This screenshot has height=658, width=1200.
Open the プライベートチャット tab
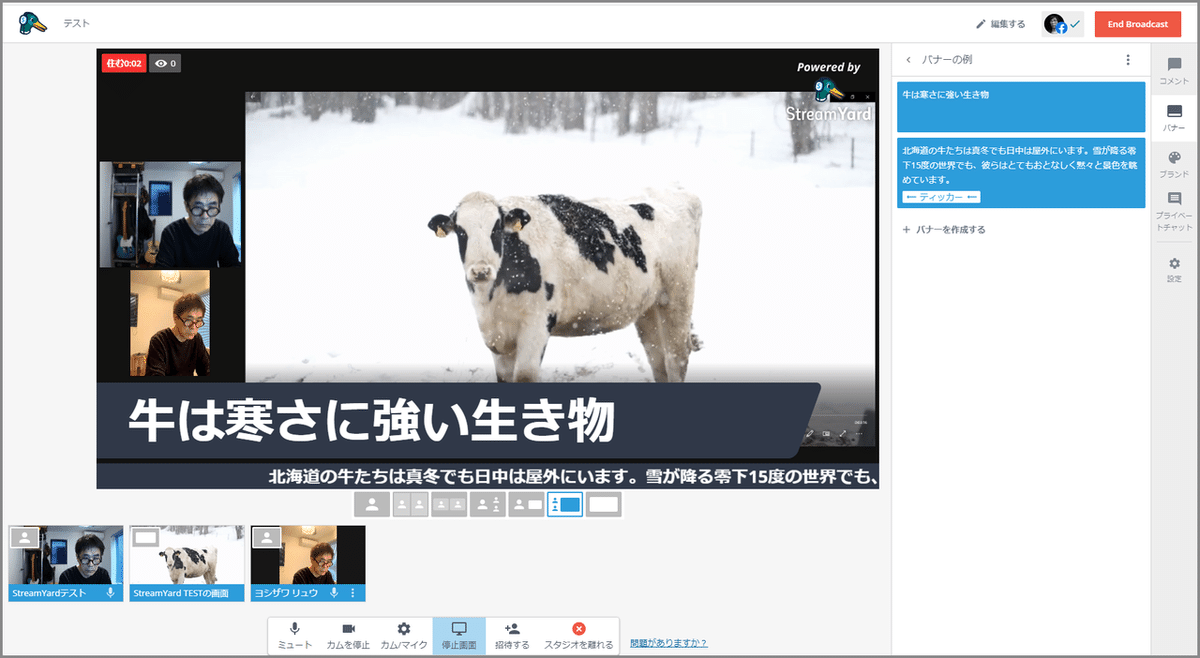tap(1174, 211)
